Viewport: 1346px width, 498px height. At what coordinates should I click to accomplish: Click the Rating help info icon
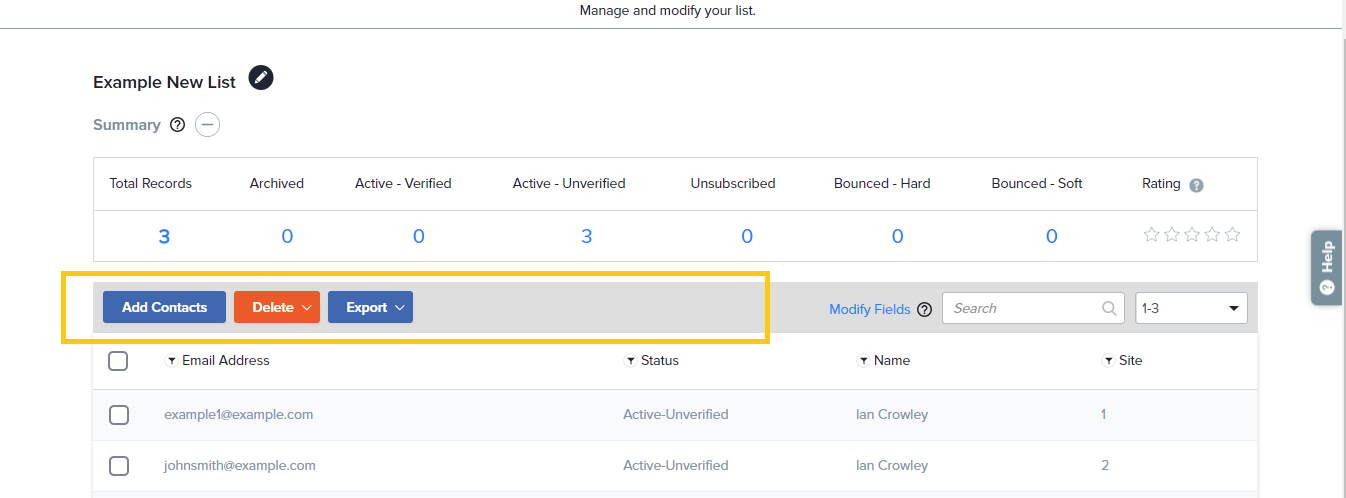pyautogui.click(x=1196, y=185)
